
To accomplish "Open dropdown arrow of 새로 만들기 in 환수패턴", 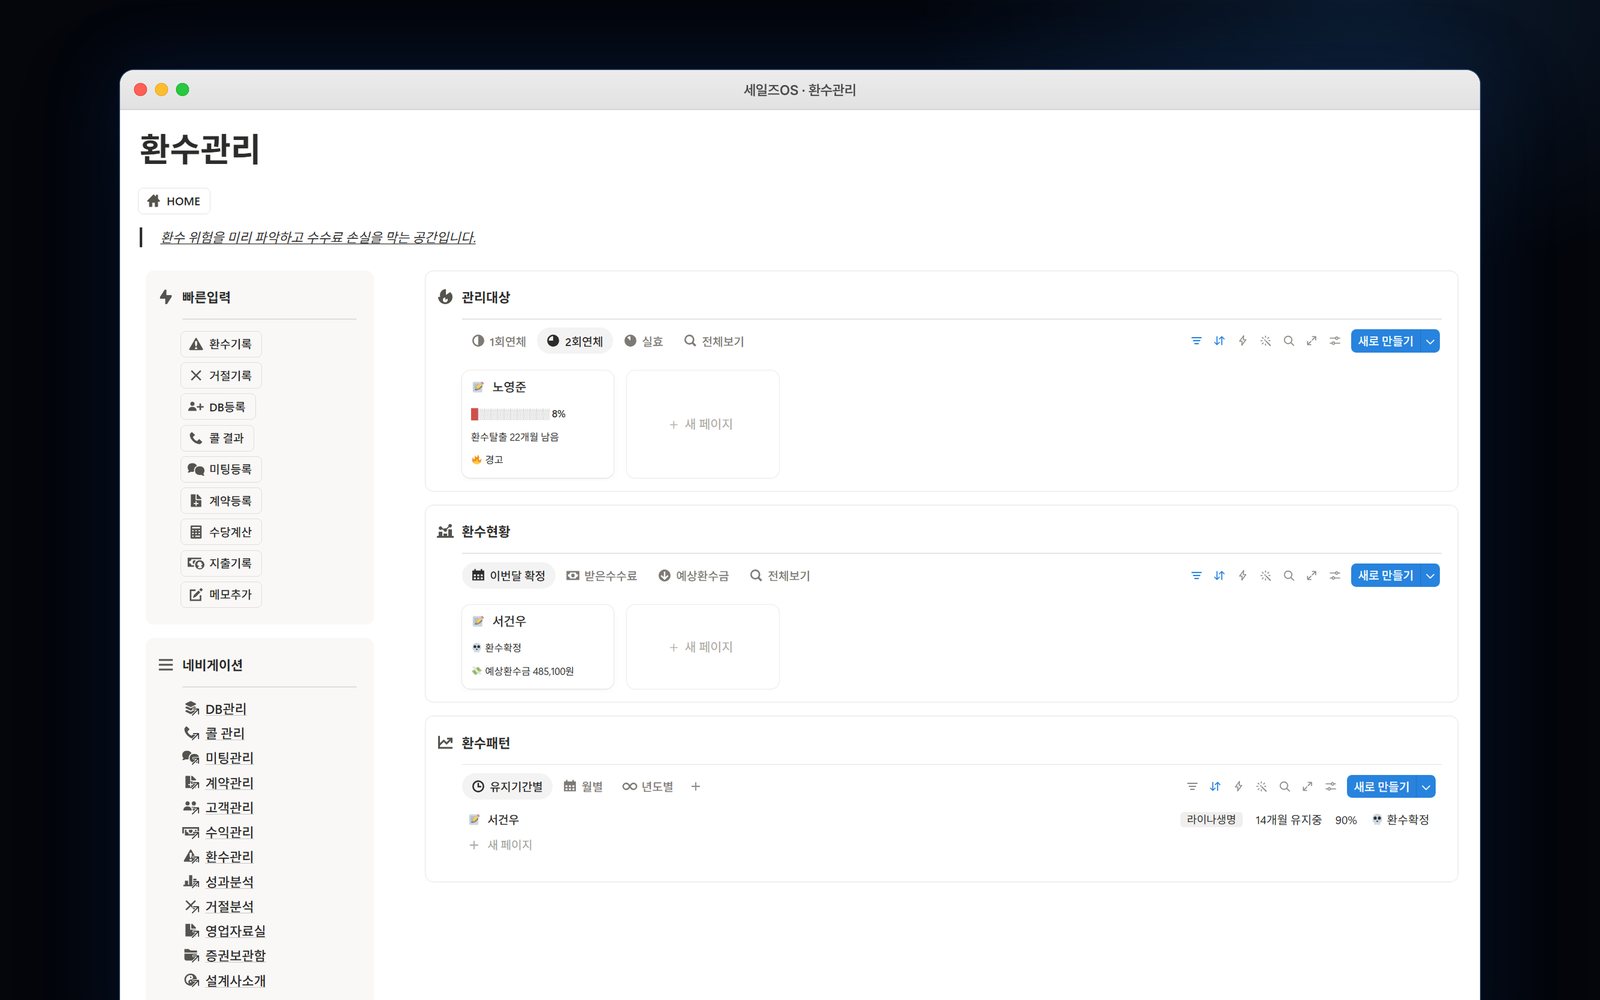I will (x=1426, y=787).
